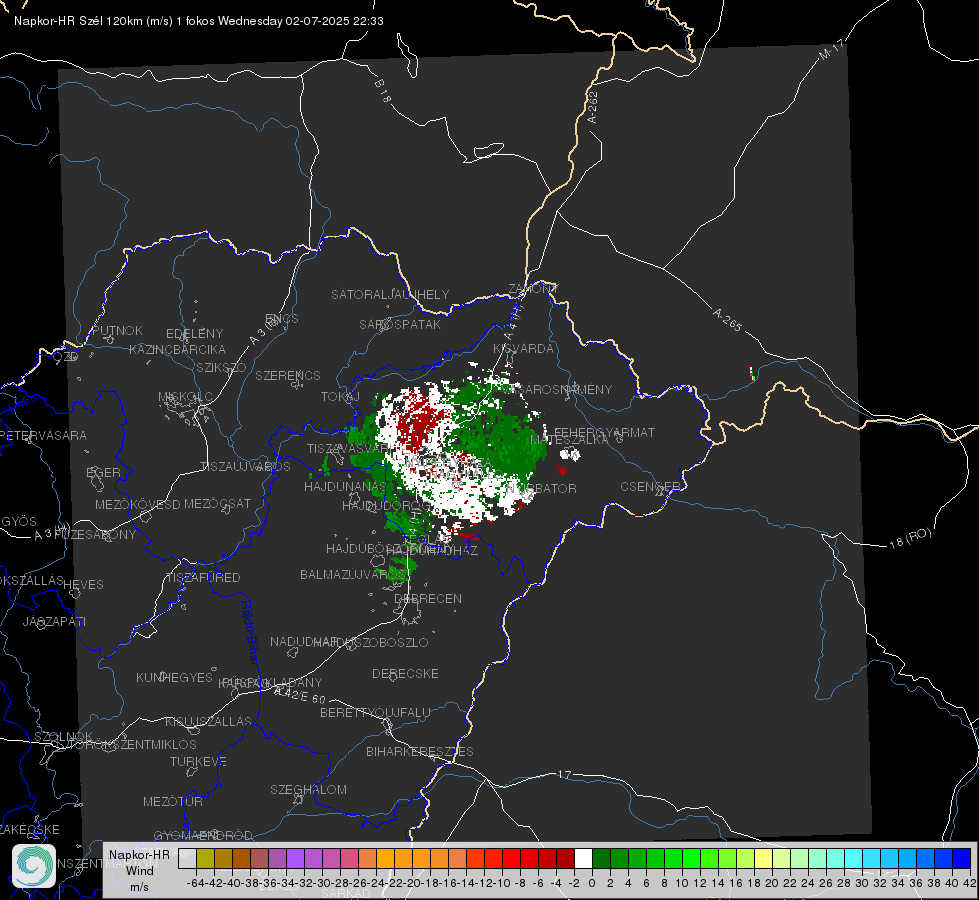This screenshot has height=900, width=979.
Task: Select the BIHARKERESZTES label
Action: pyautogui.click(x=420, y=751)
